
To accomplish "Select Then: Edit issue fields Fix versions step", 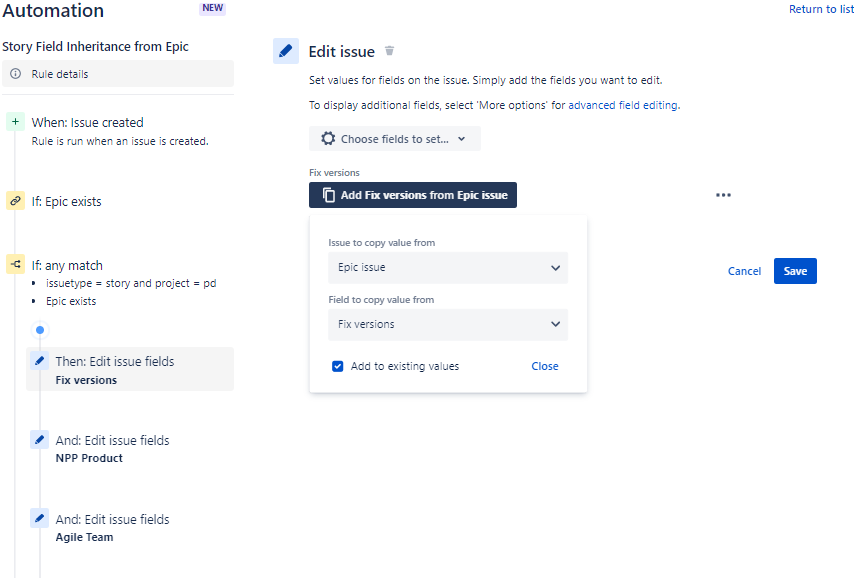I will pyautogui.click(x=130, y=369).
